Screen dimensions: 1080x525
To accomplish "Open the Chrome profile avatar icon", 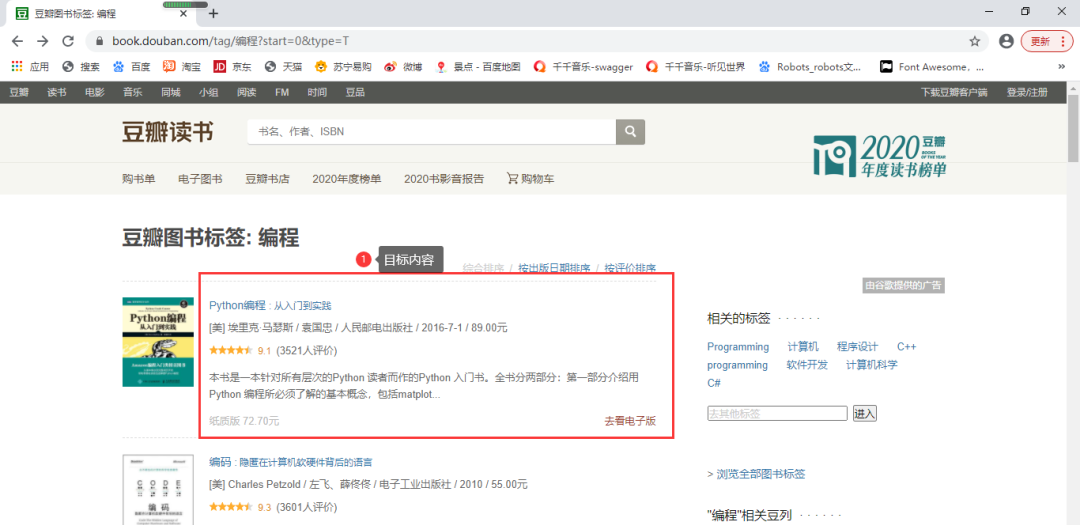I will tap(1006, 41).
